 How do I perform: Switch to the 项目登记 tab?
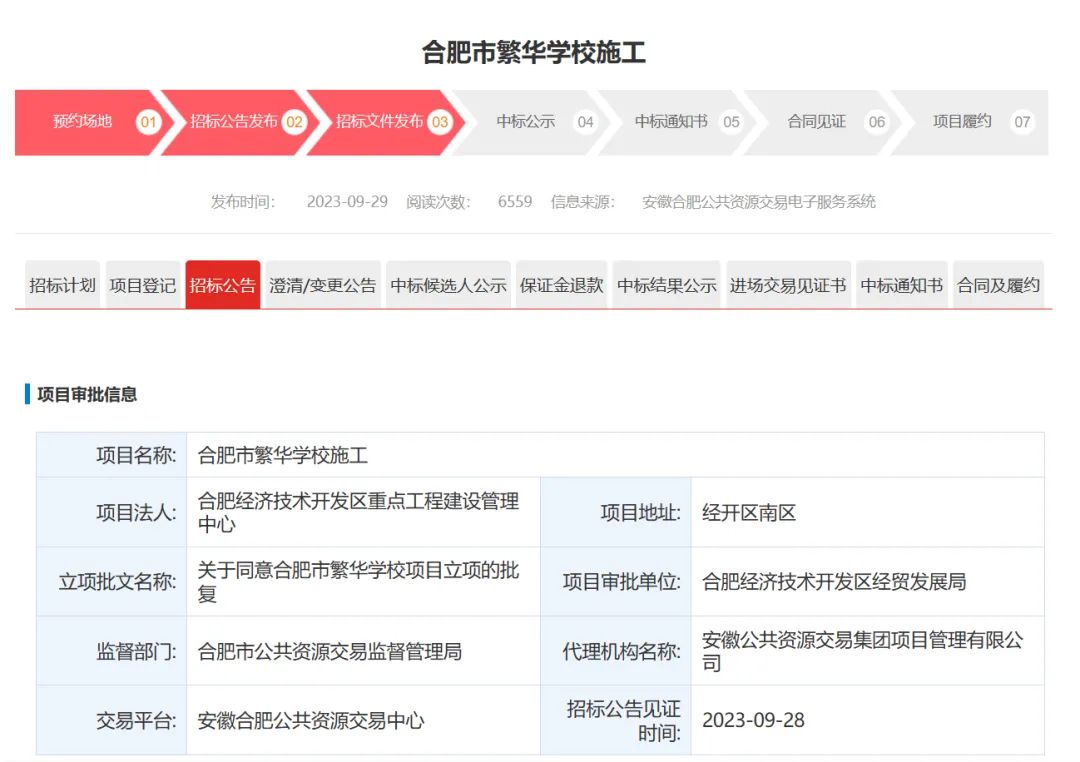coord(143,285)
